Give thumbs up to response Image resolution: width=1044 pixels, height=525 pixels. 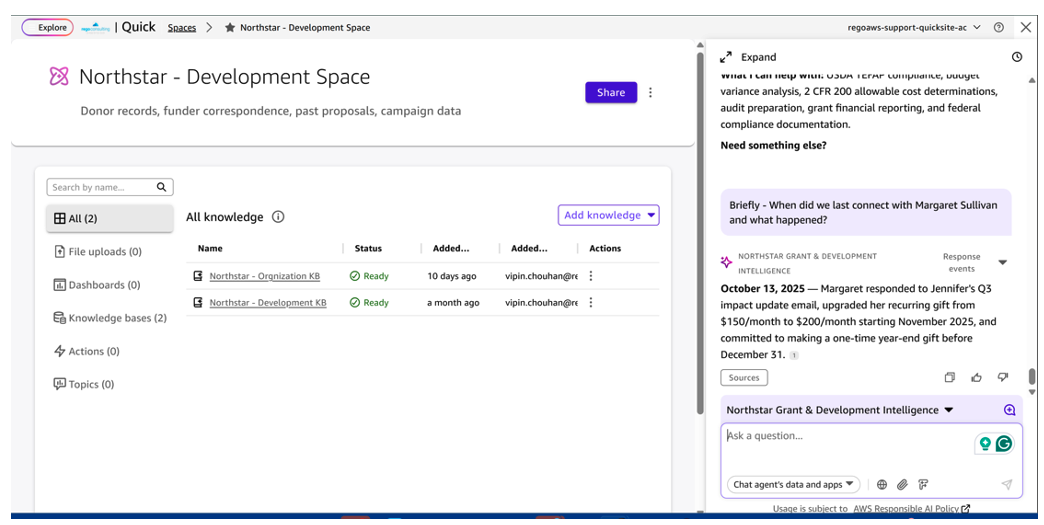click(x=977, y=377)
